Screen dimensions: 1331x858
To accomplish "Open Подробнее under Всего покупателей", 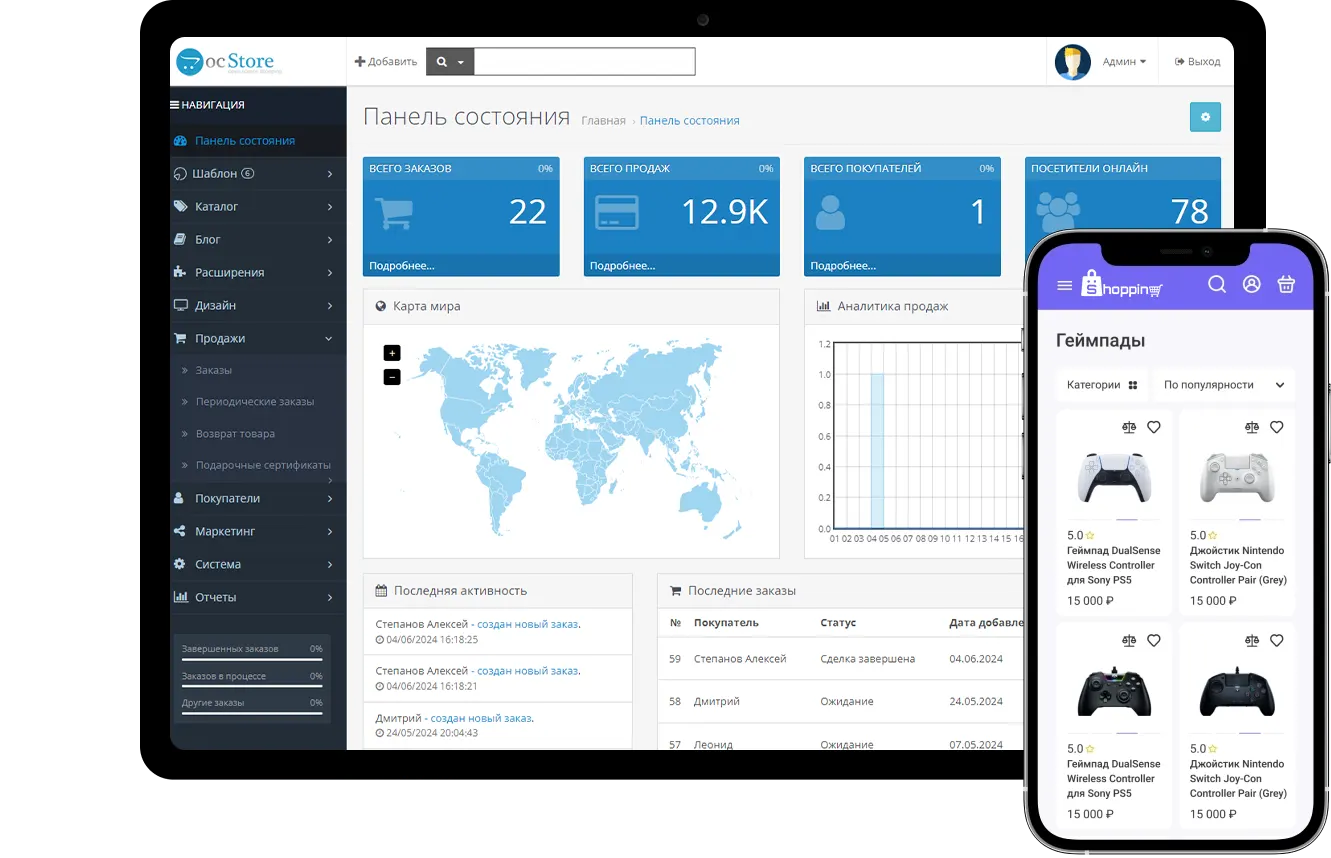I will pos(843,266).
